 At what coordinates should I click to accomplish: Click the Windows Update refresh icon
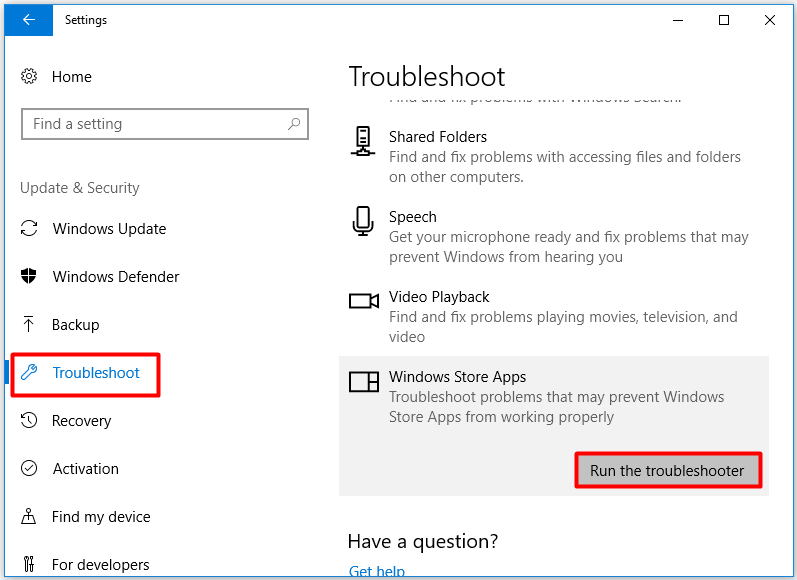29,228
